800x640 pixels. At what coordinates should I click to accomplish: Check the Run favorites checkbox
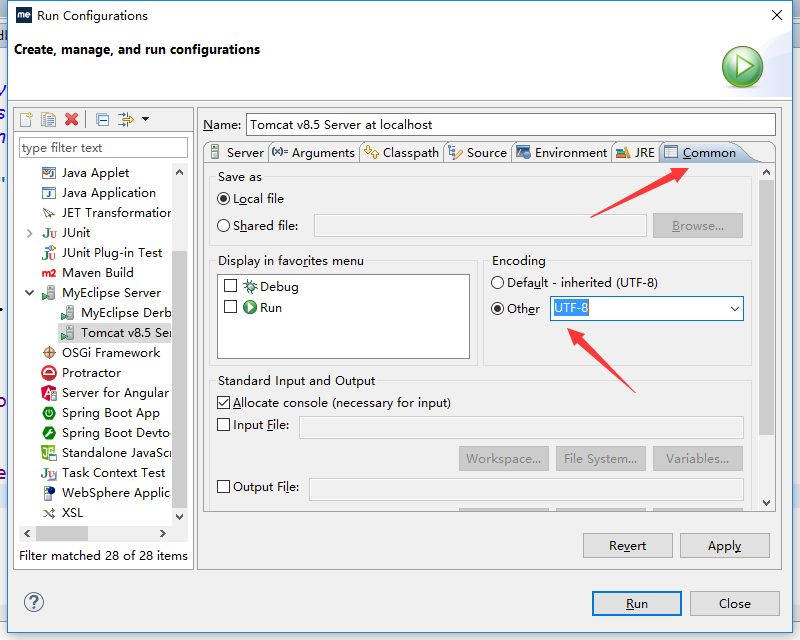coord(231,307)
